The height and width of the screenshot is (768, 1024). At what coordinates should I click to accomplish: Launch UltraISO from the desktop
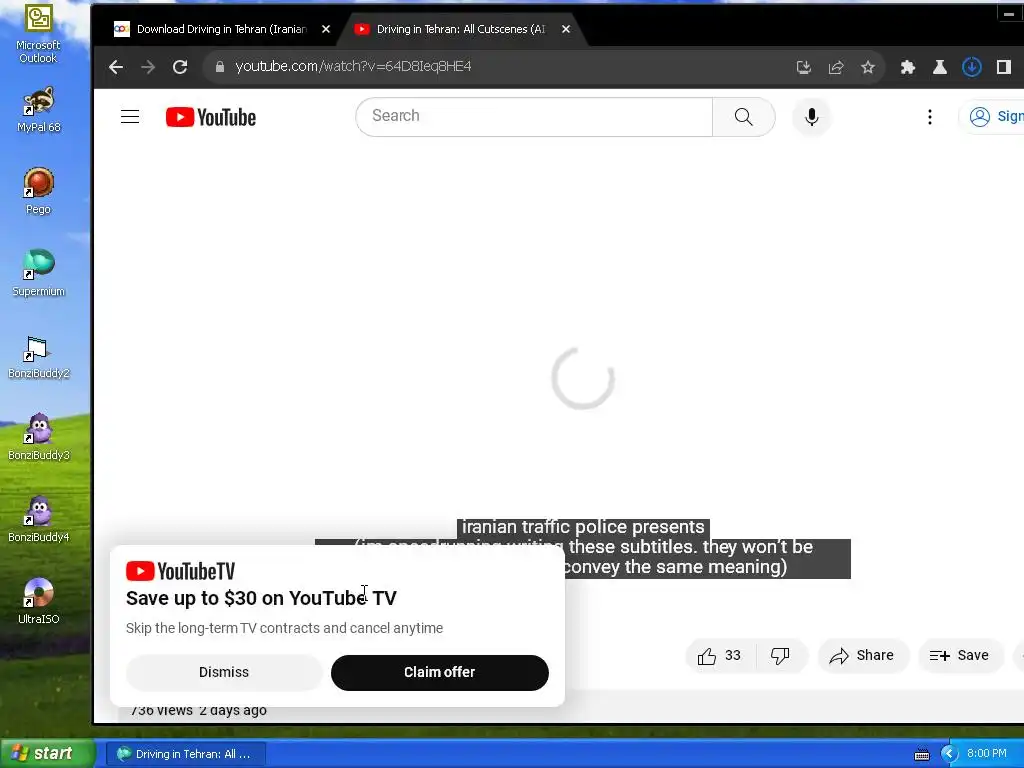click(x=39, y=601)
